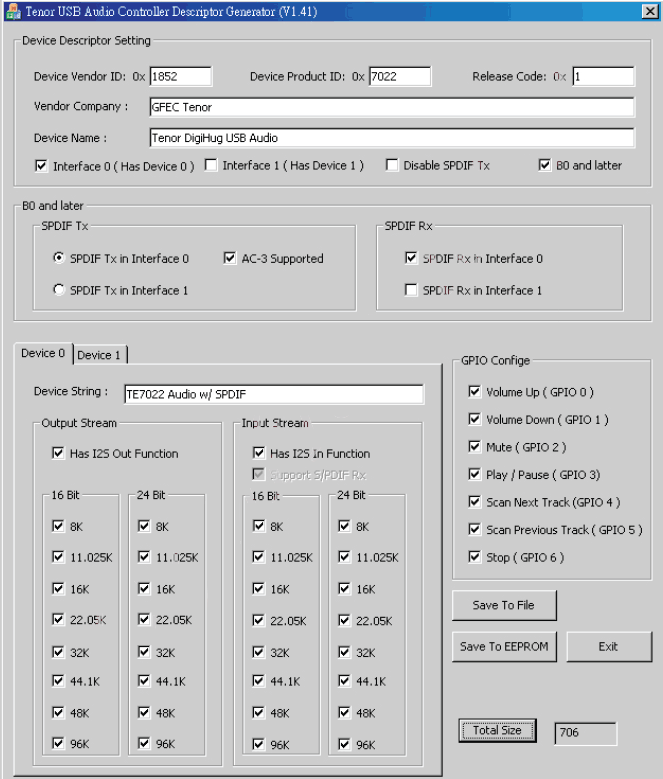
Task: Switch to the Device 1 tab
Action: click(99, 355)
